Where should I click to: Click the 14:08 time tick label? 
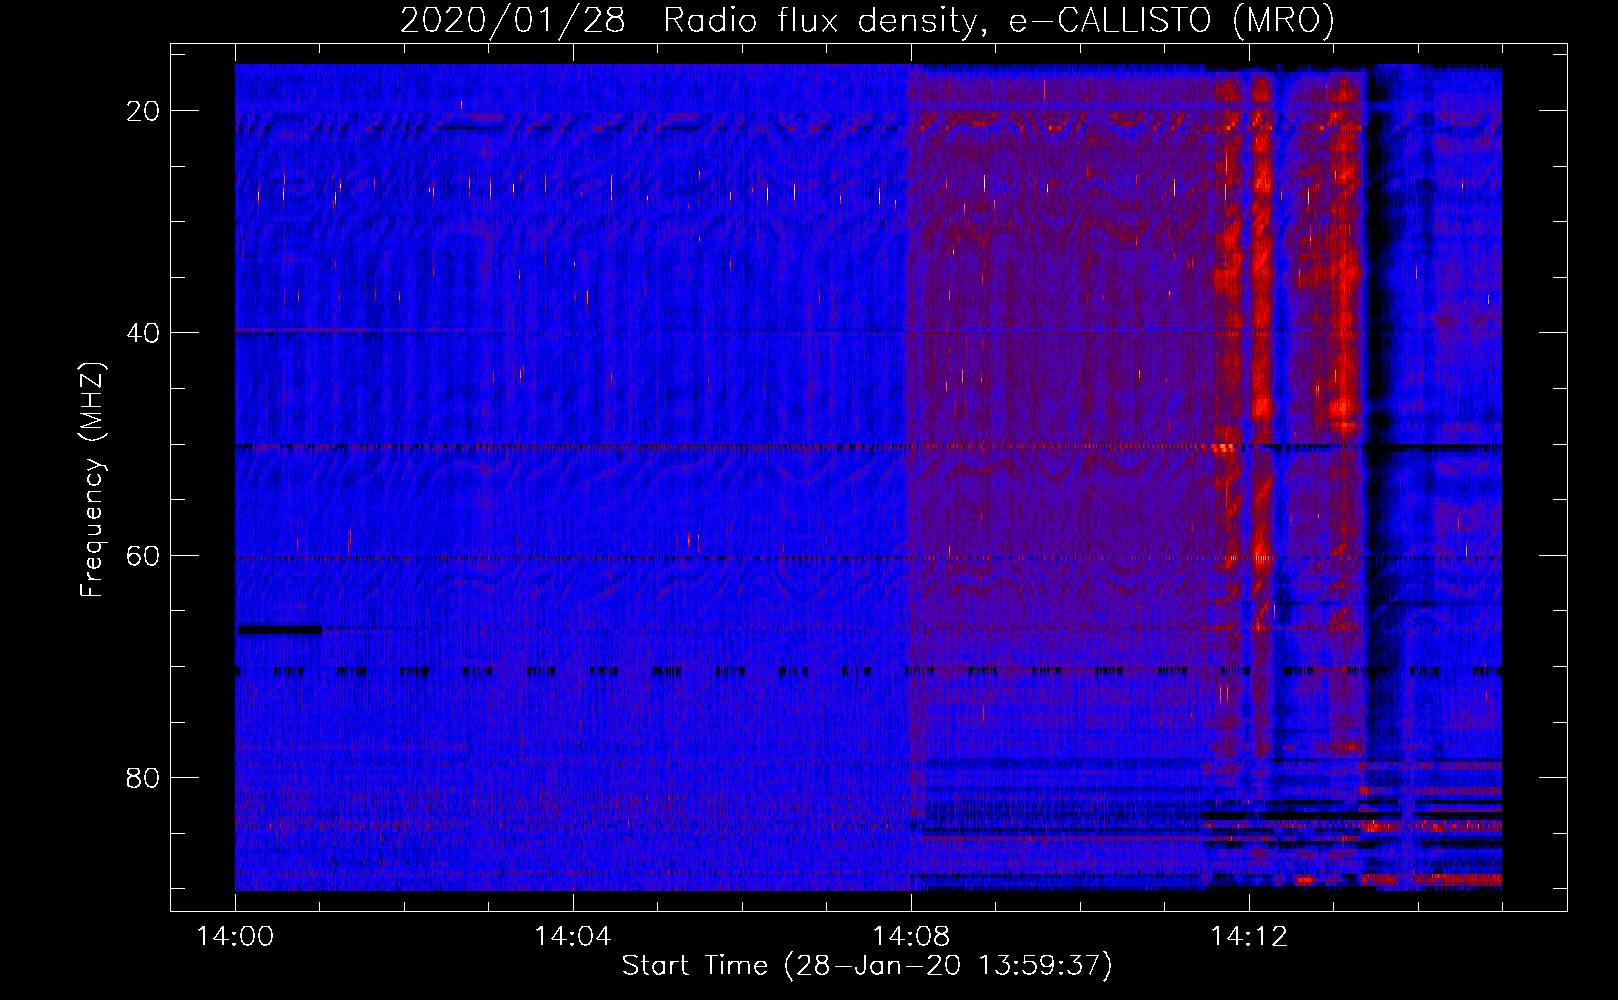click(910, 937)
